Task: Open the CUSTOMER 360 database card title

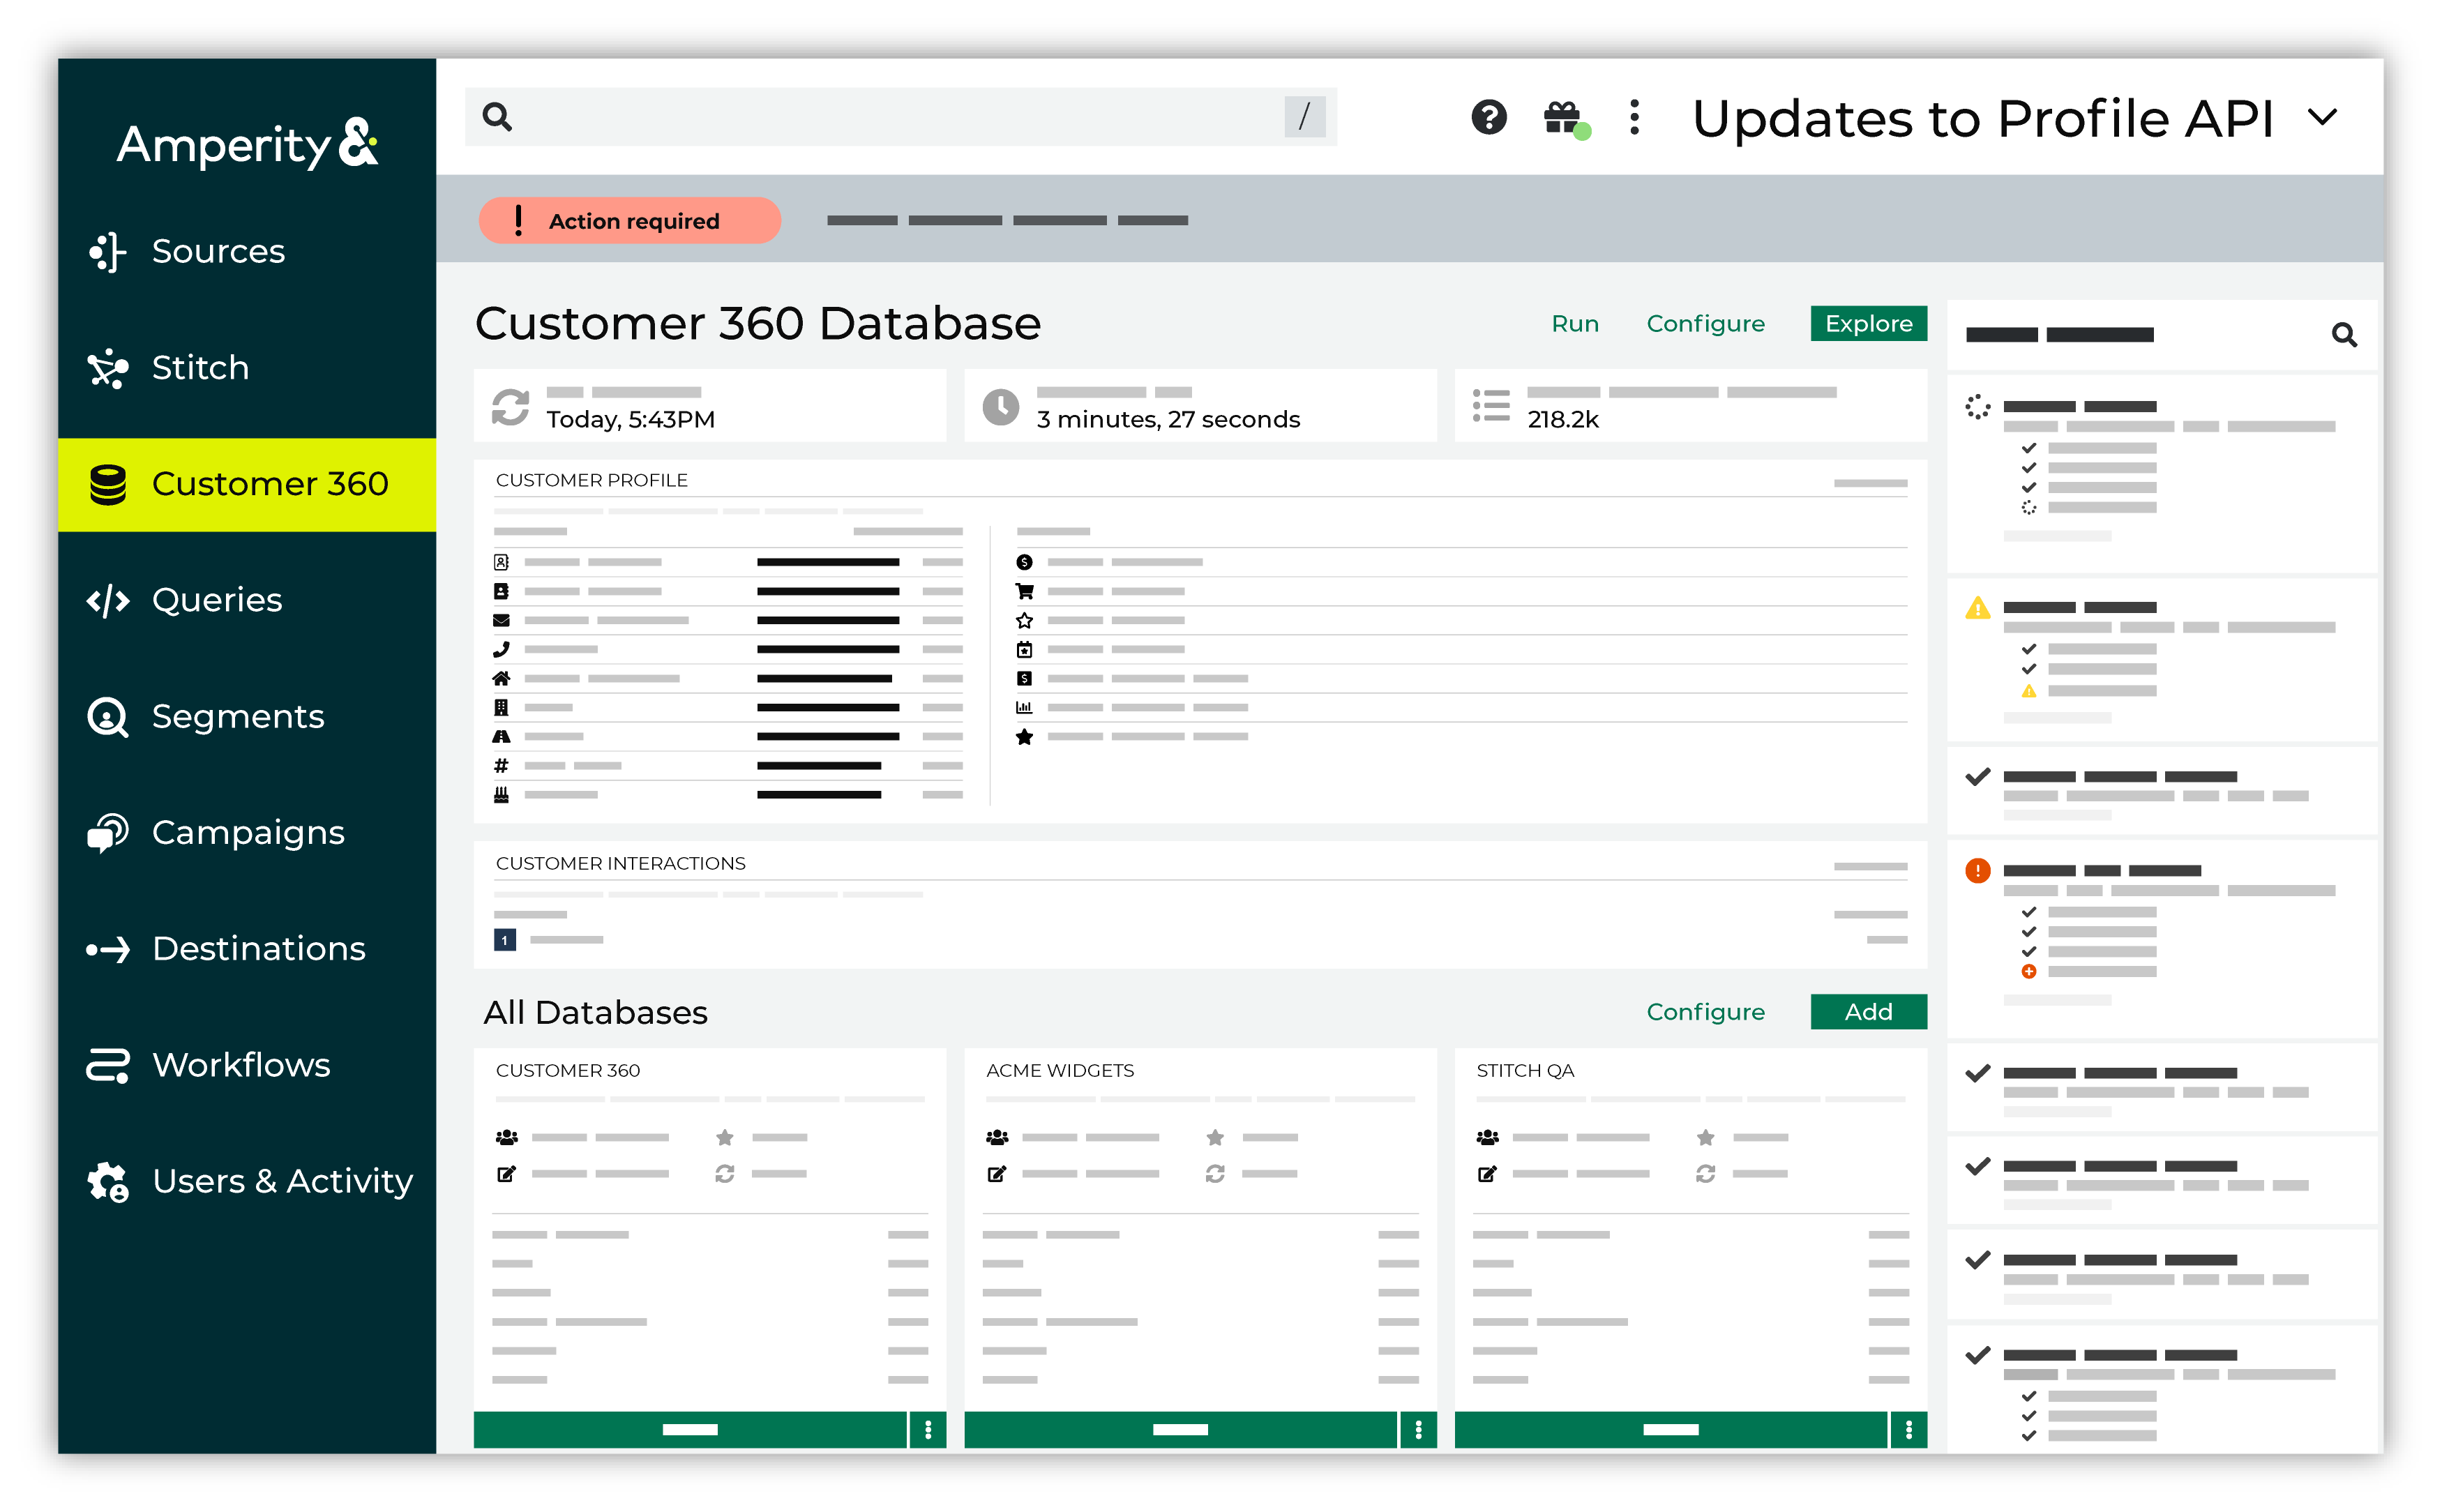Action: pyautogui.click(x=567, y=1070)
